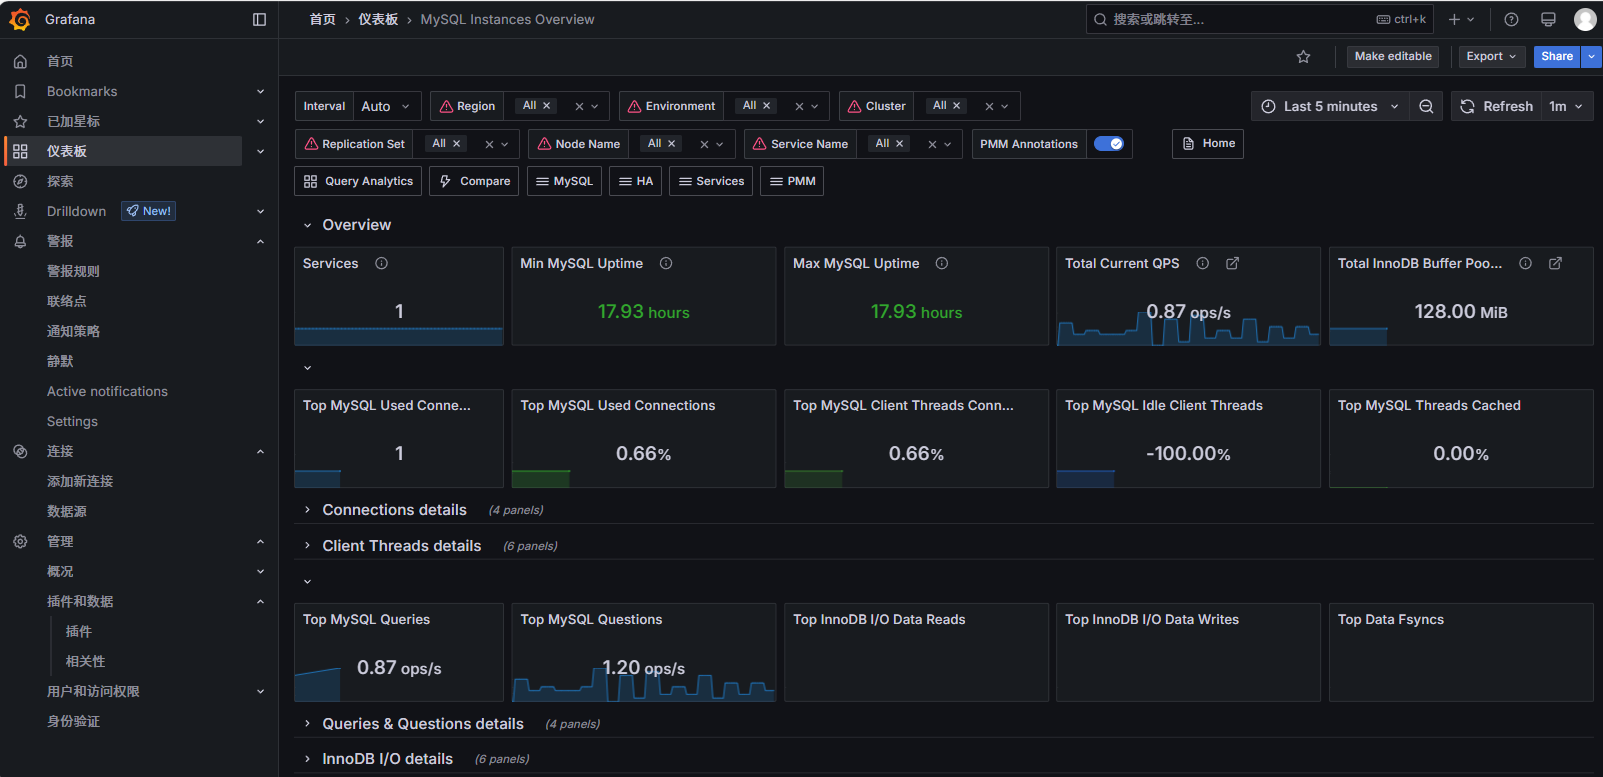This screenshot has height=777, width=1603.
Task: Dock or undock the sidebar menu icon
Action: click(259, 19)
